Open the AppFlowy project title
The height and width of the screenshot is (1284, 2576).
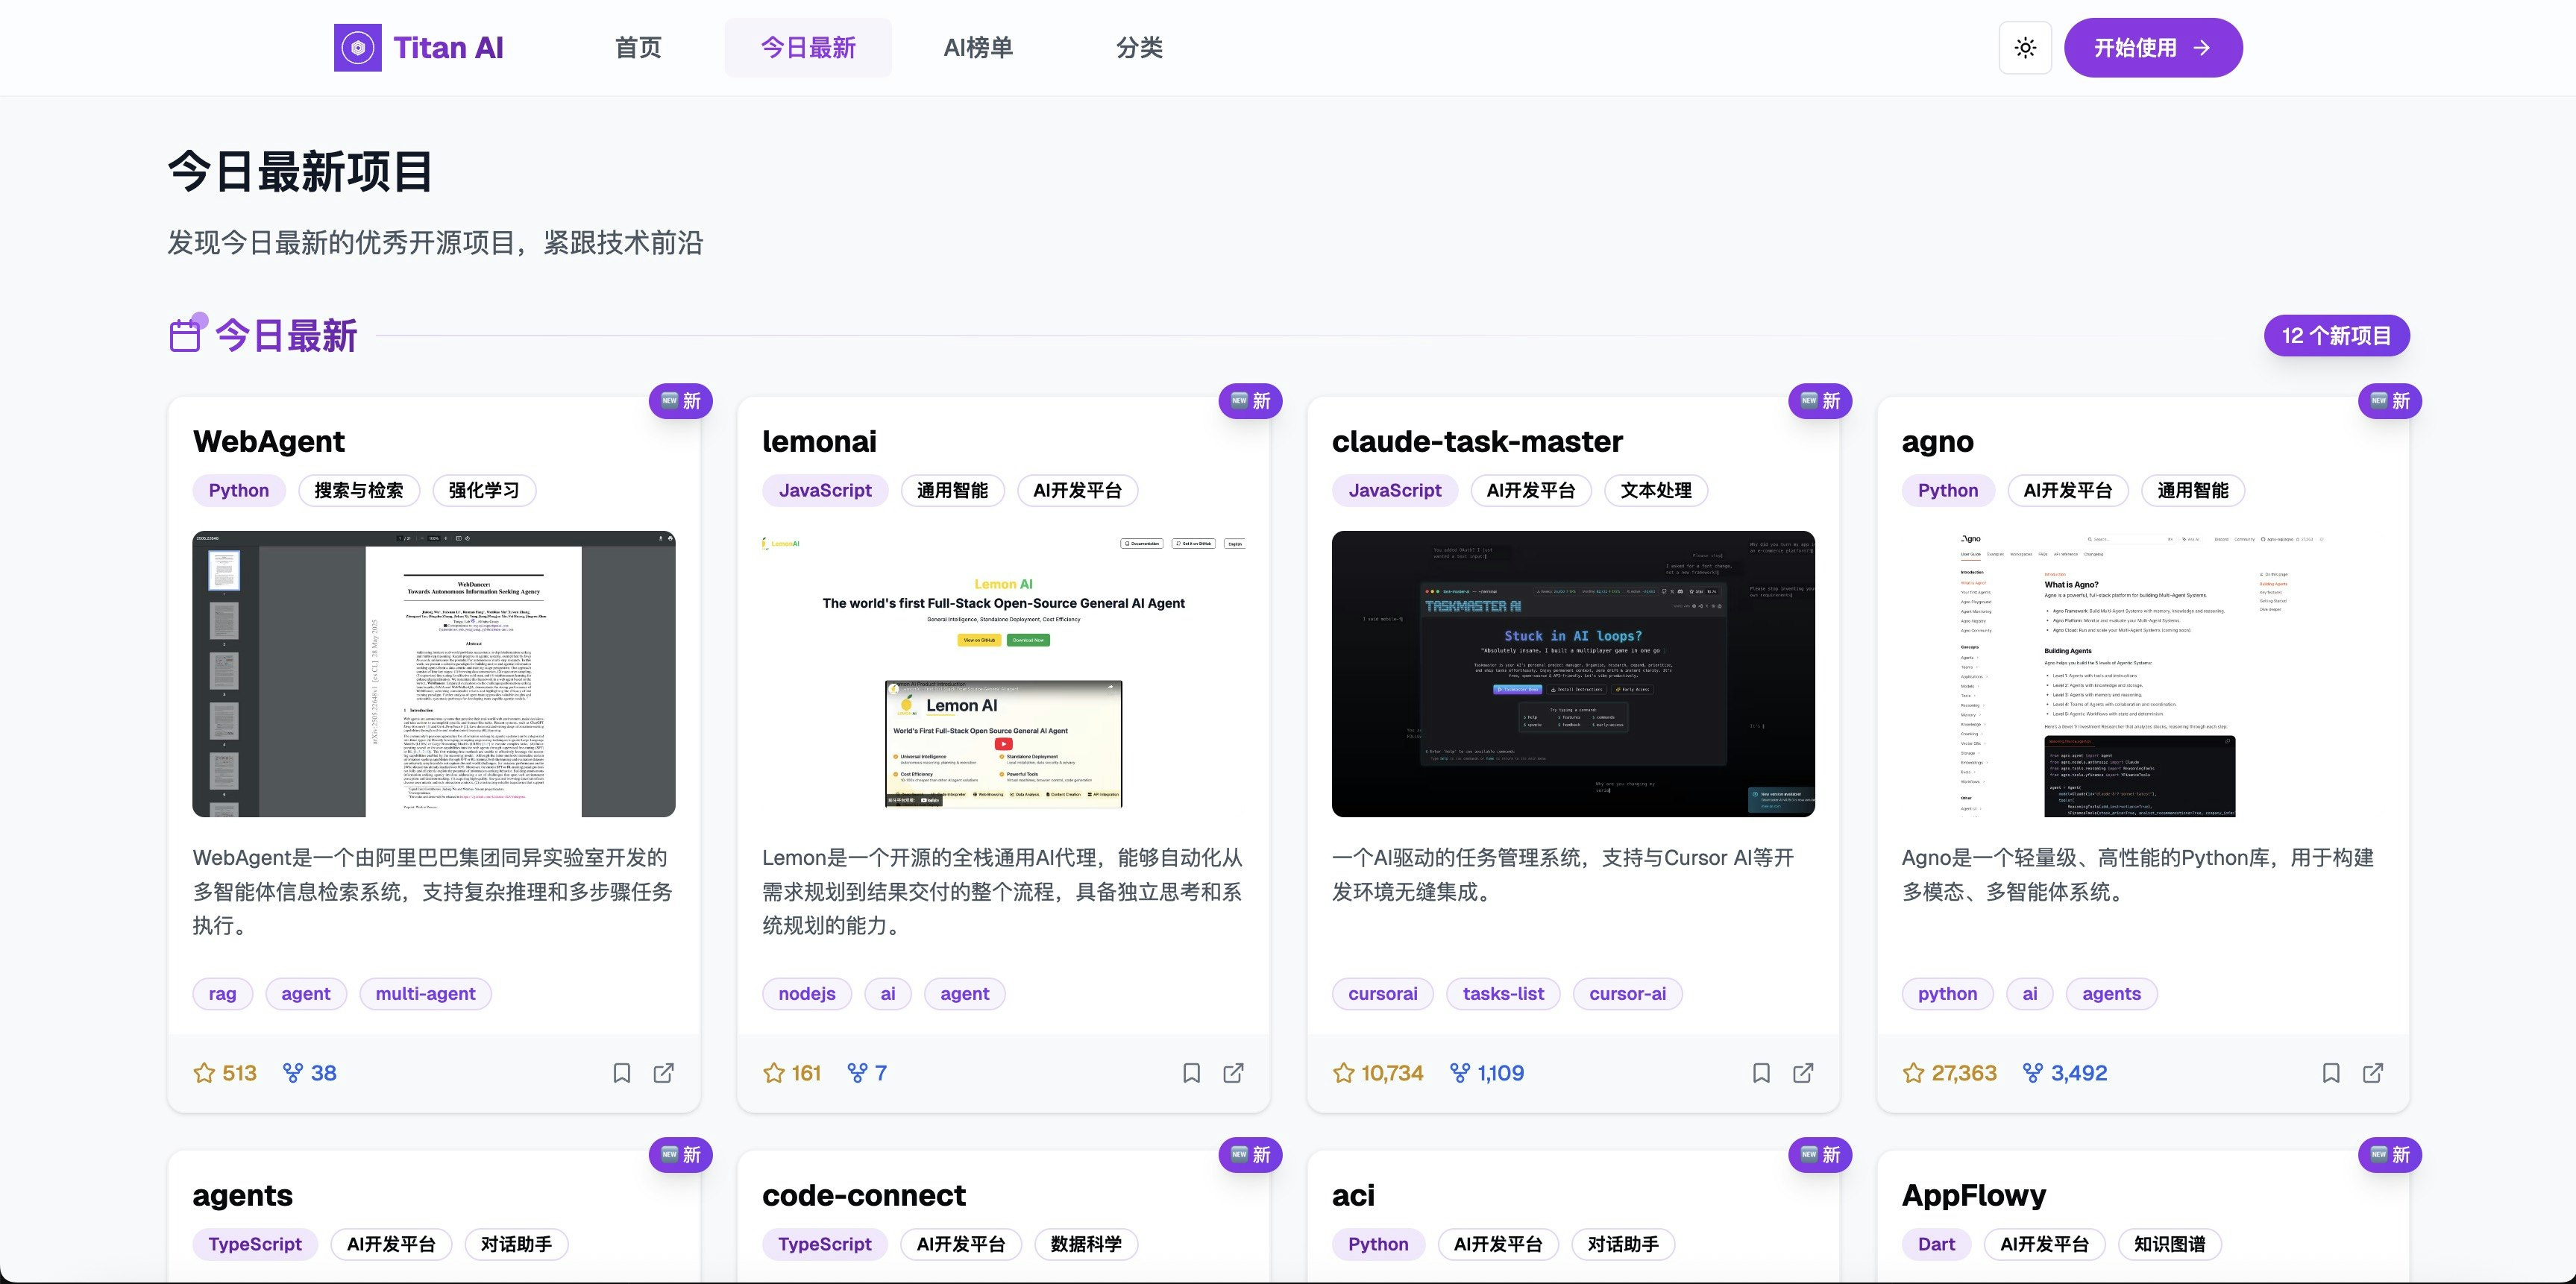point(1973,1195)
